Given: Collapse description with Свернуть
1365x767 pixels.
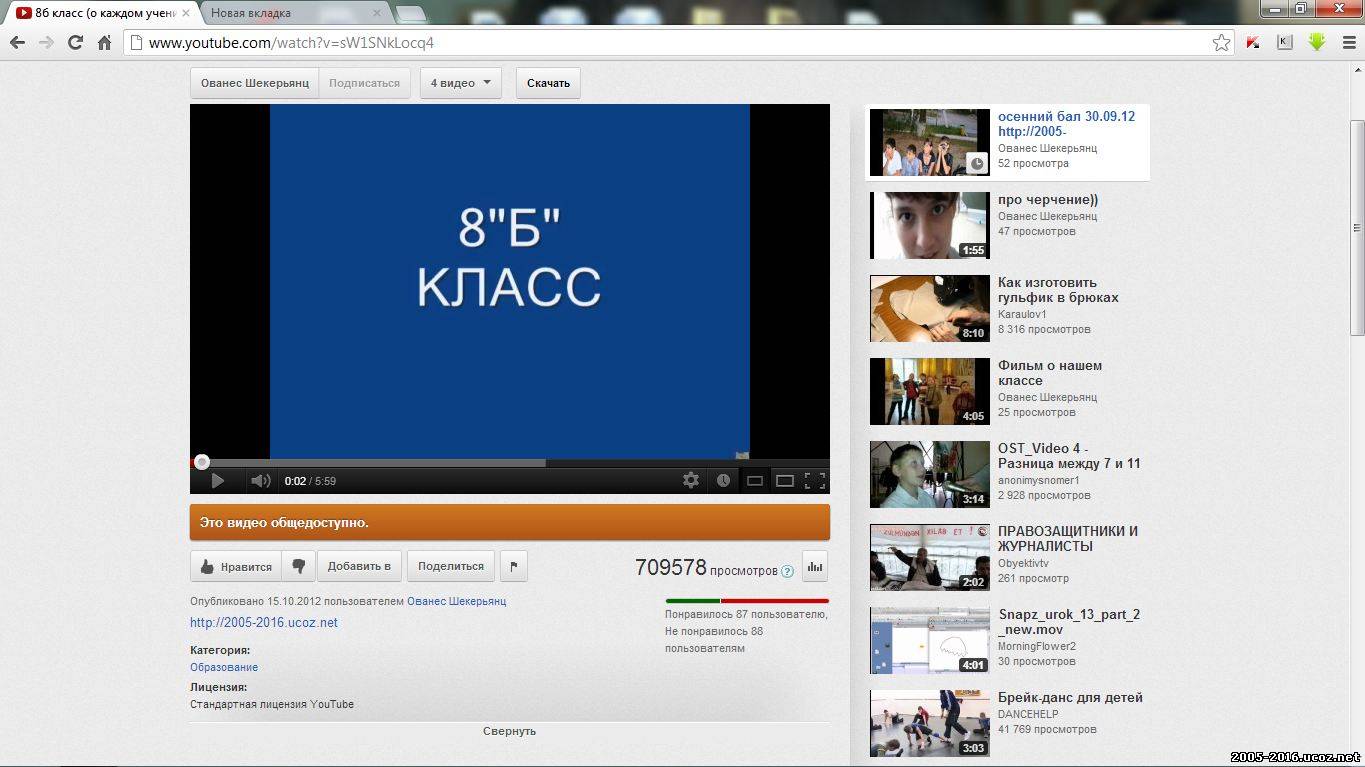Looking at the screenshot, I should tap(509, 731).
